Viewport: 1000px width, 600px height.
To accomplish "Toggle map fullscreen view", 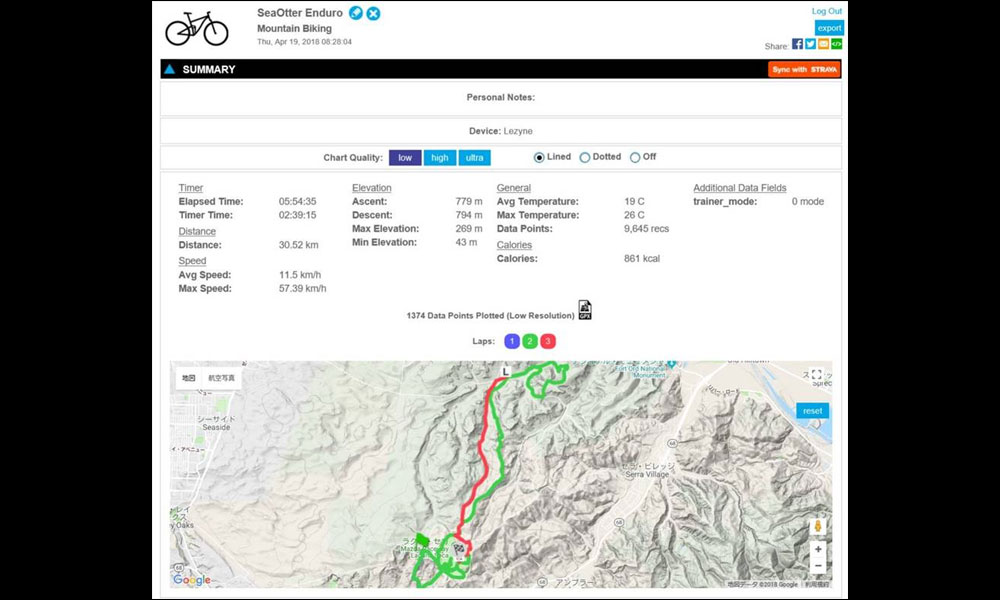I will click(x=816, y=375).
